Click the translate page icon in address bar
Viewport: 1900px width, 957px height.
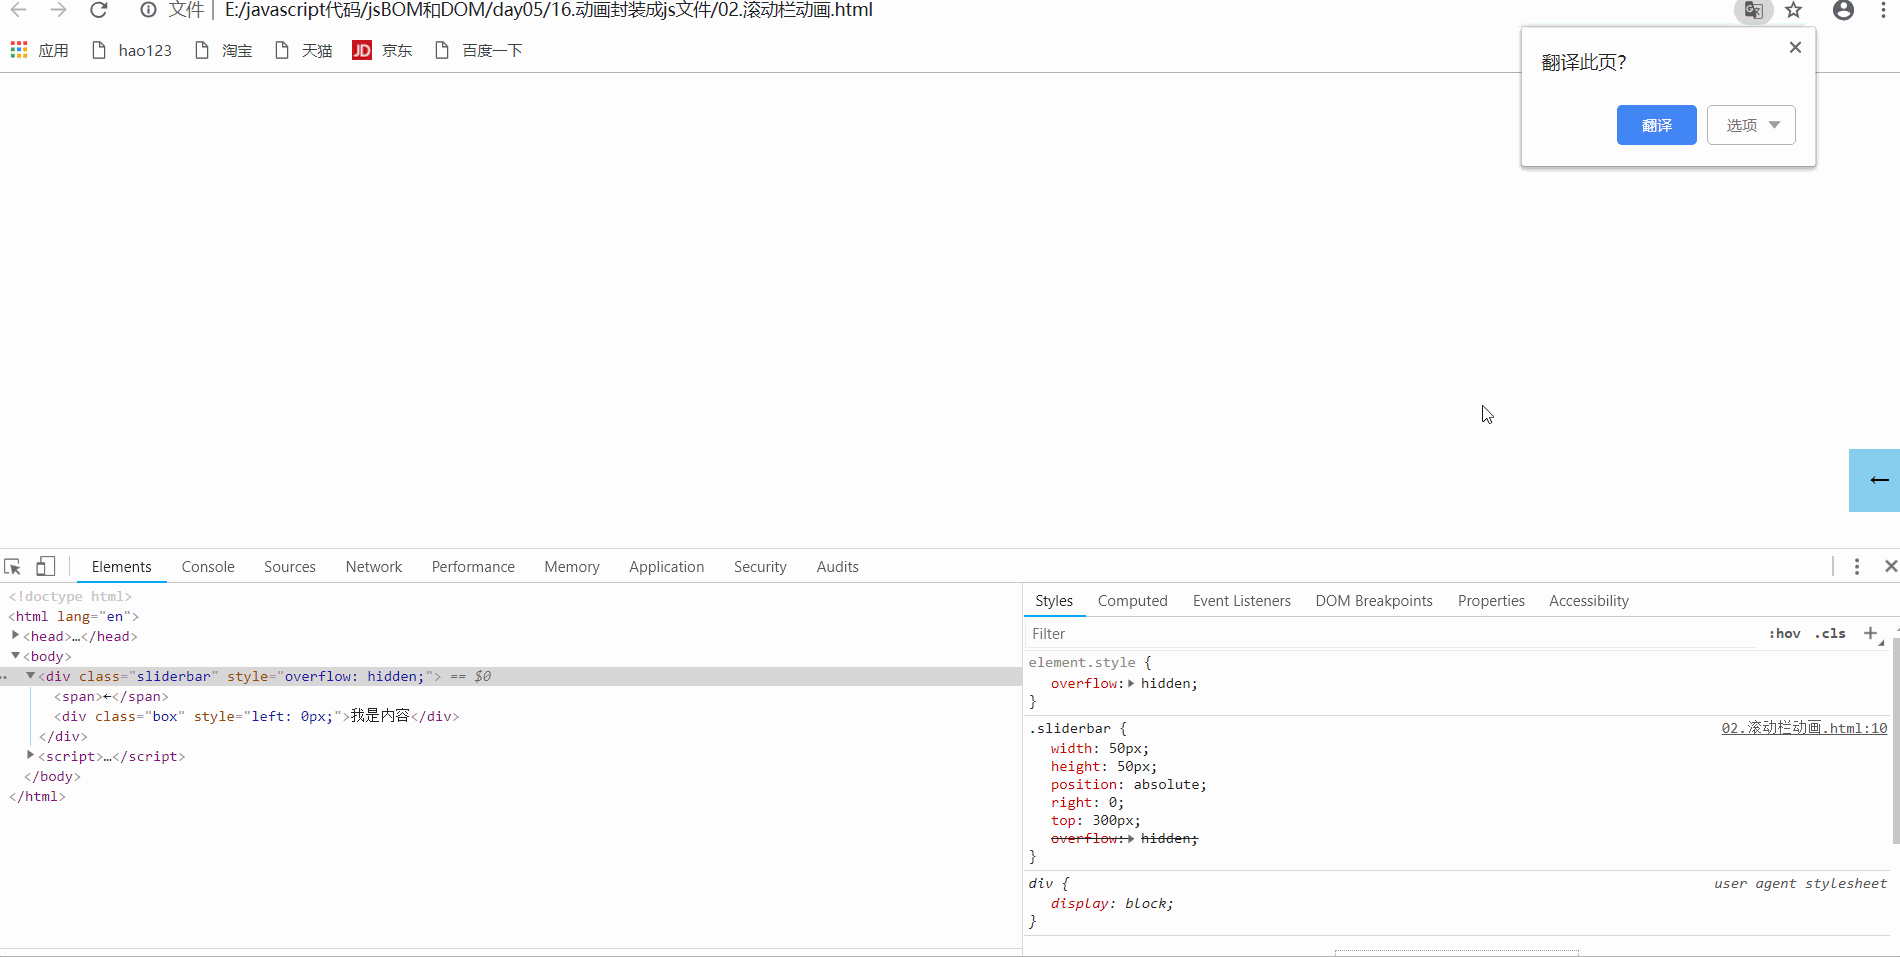1753,10
